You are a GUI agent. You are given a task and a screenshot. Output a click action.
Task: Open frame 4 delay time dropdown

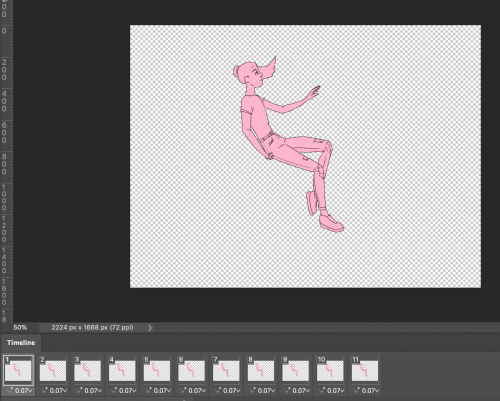click(x=127, y=390)
